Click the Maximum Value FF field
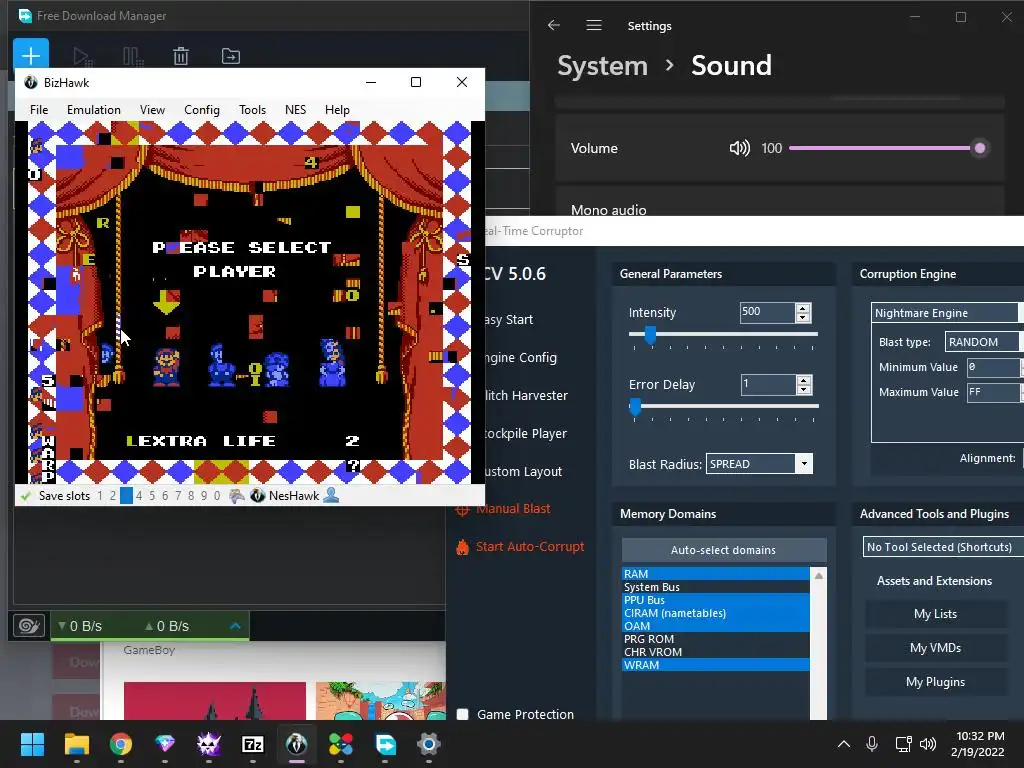 (993, 392)
